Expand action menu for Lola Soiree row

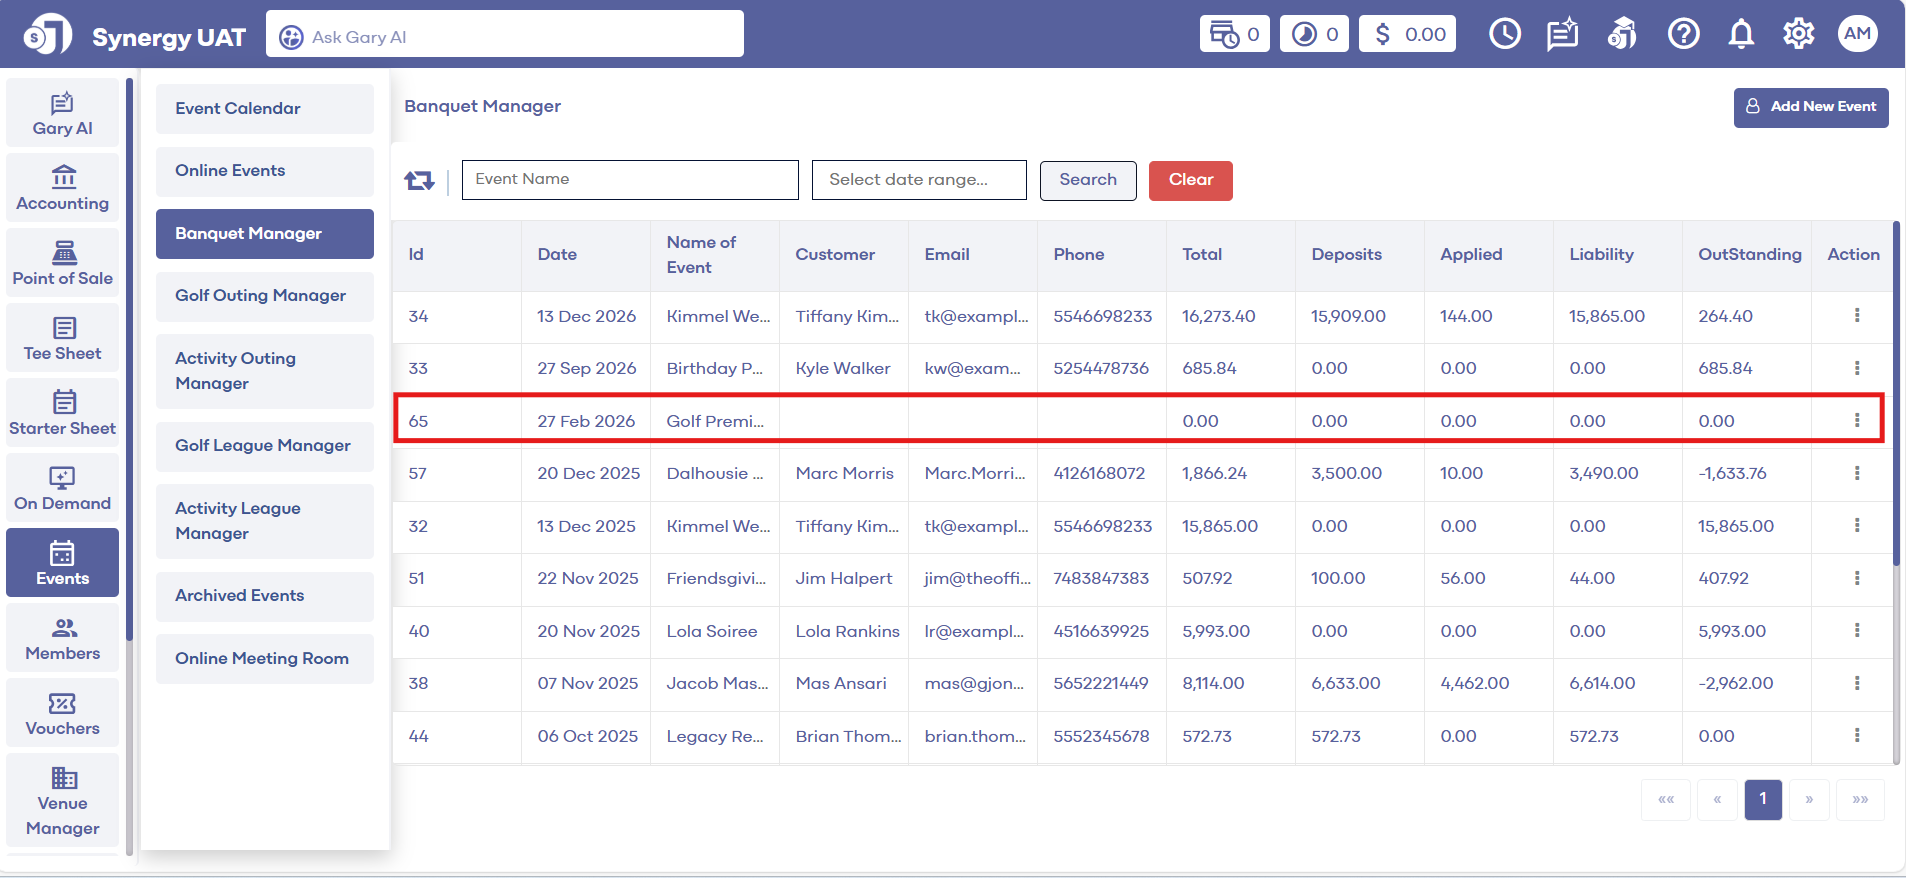point(1857,631)
